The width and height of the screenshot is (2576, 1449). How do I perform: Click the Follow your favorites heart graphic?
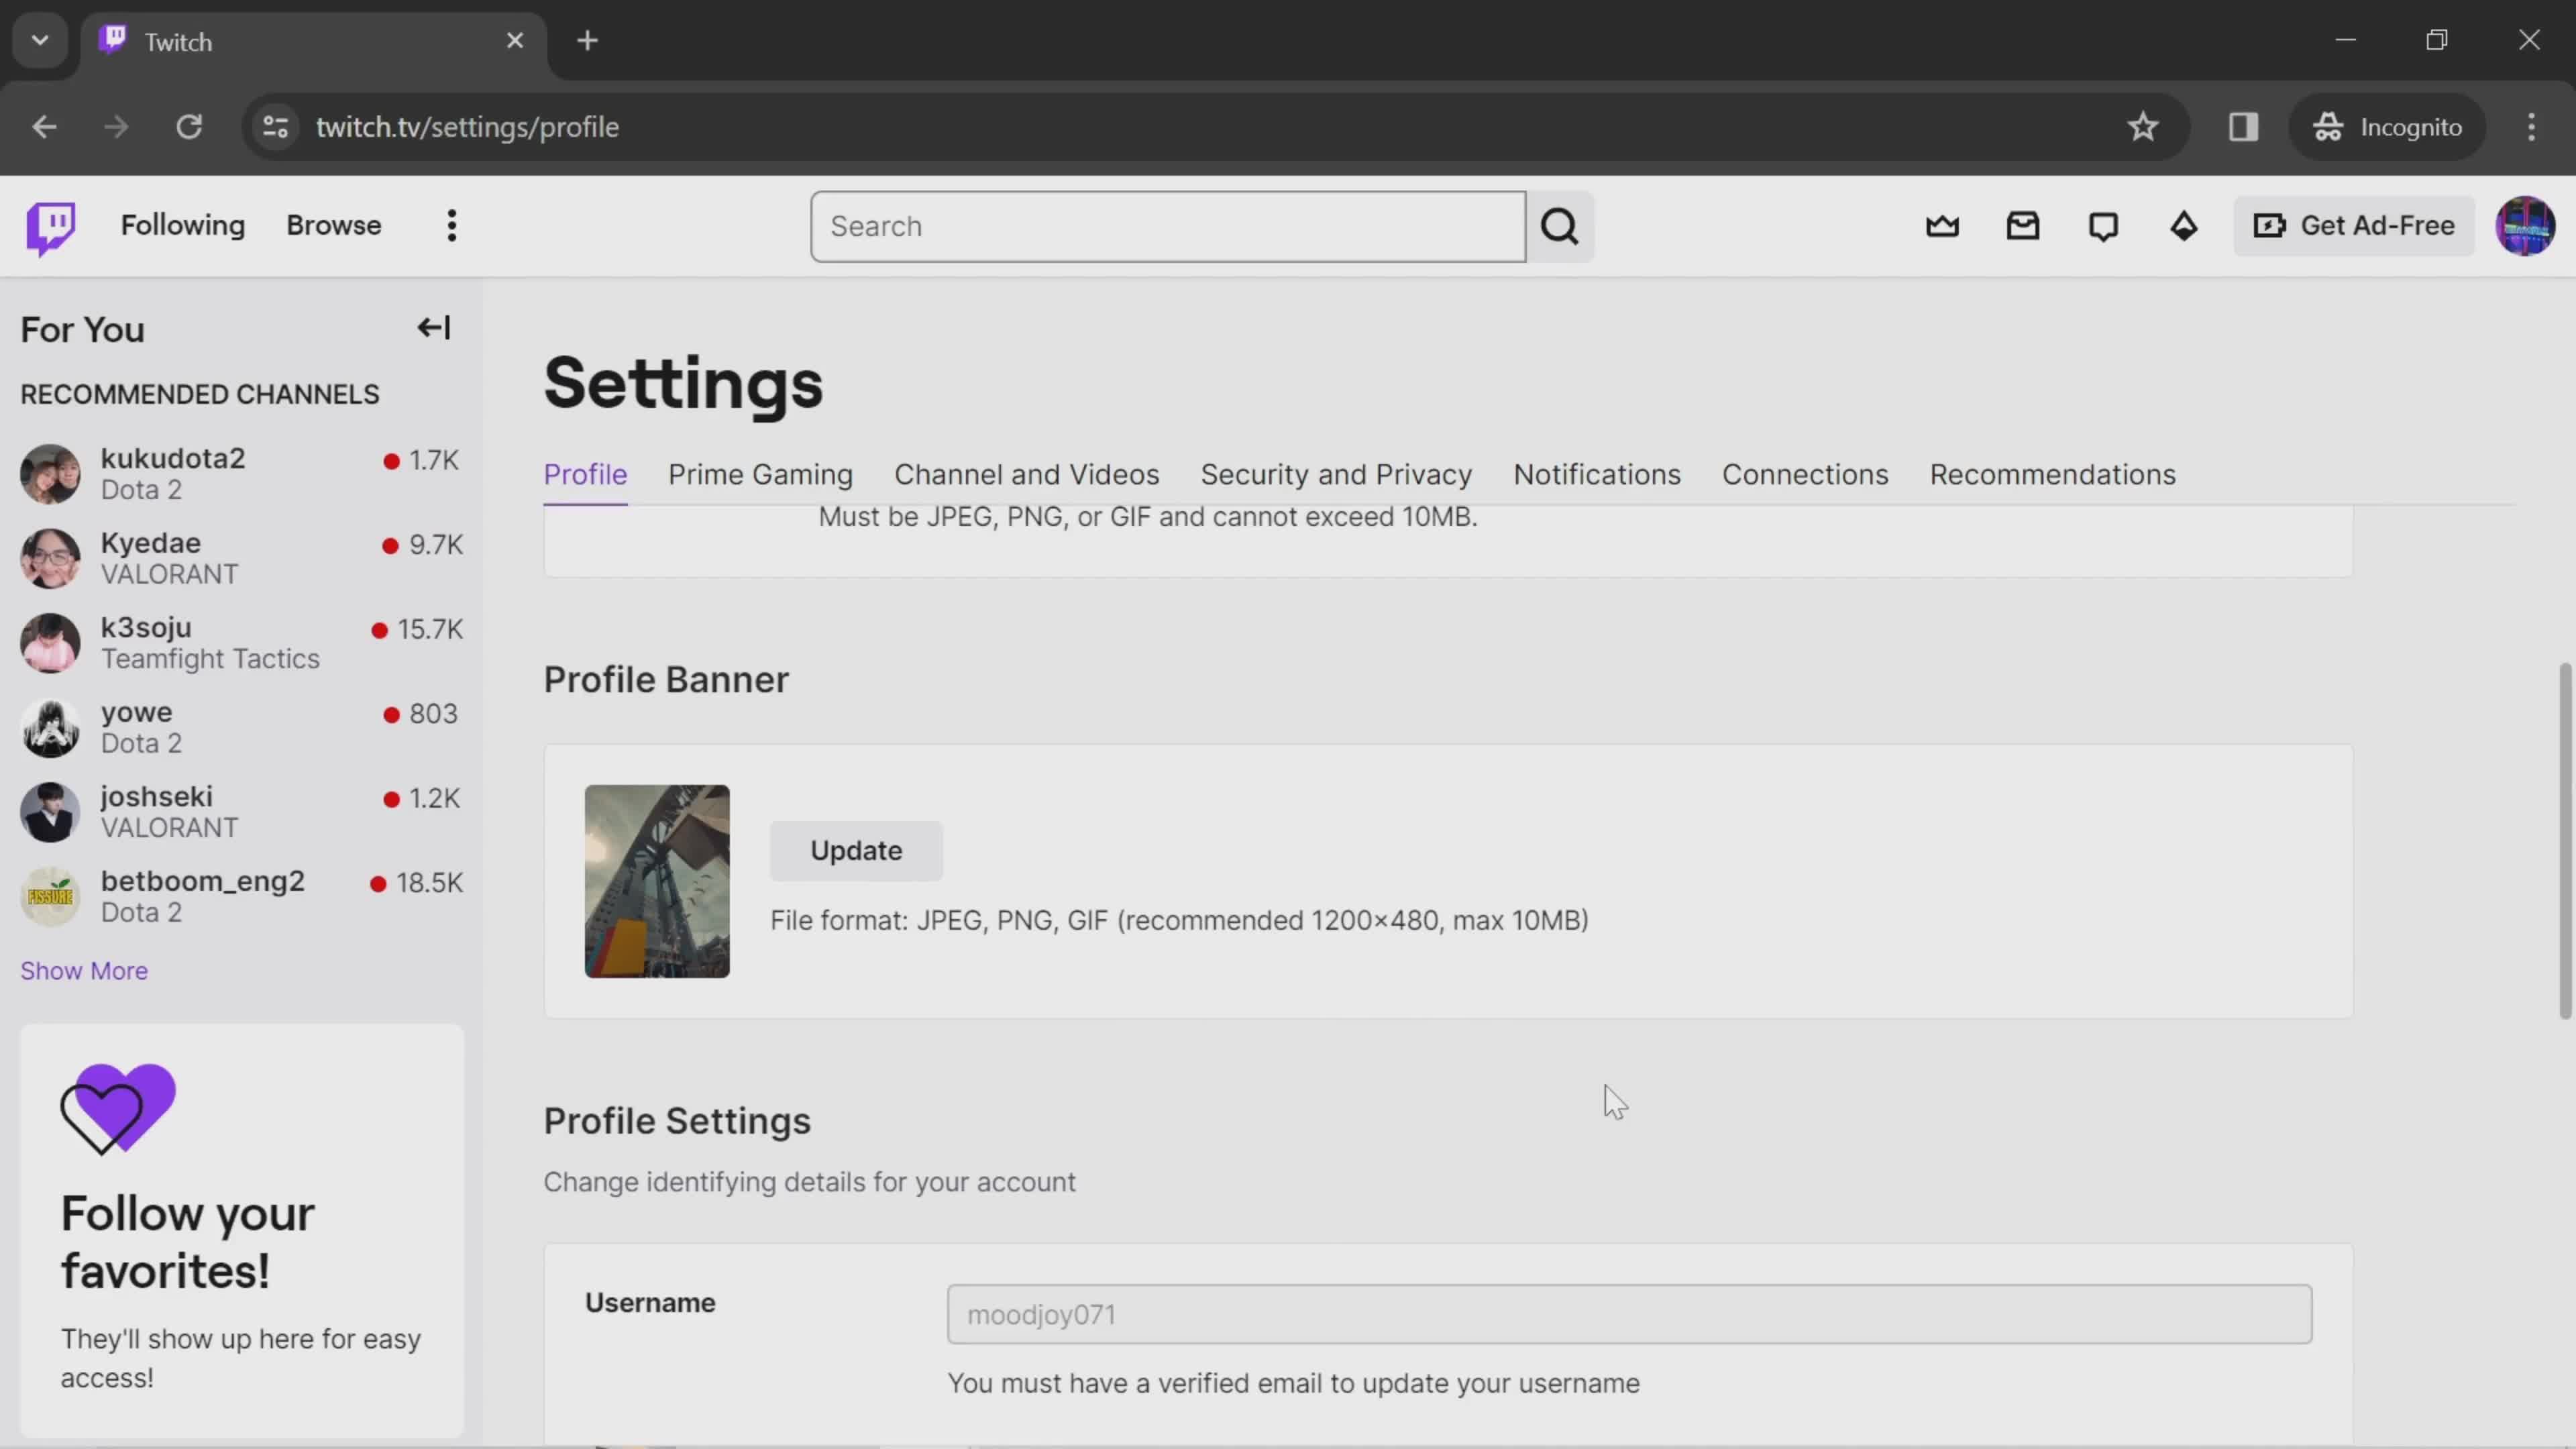(x=118, y=1109)
